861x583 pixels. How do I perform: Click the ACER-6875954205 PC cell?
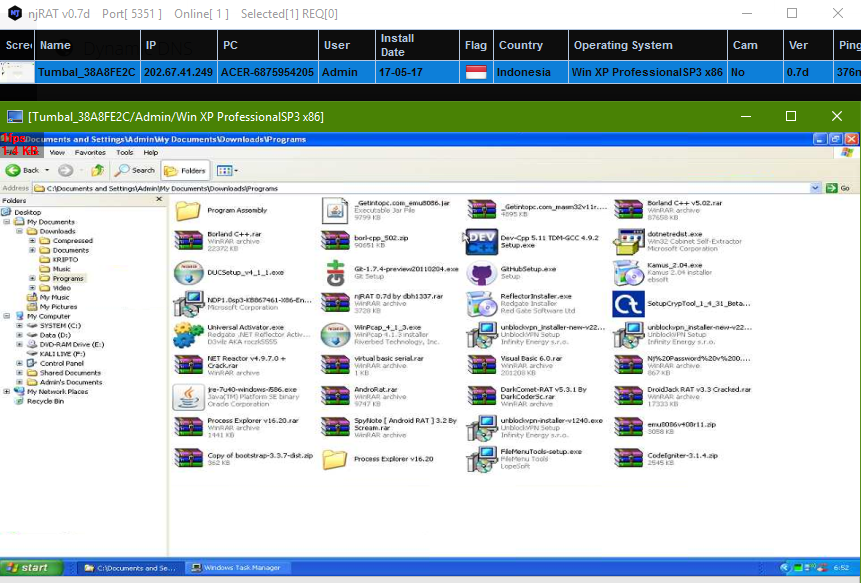click(x=267, y=72)
